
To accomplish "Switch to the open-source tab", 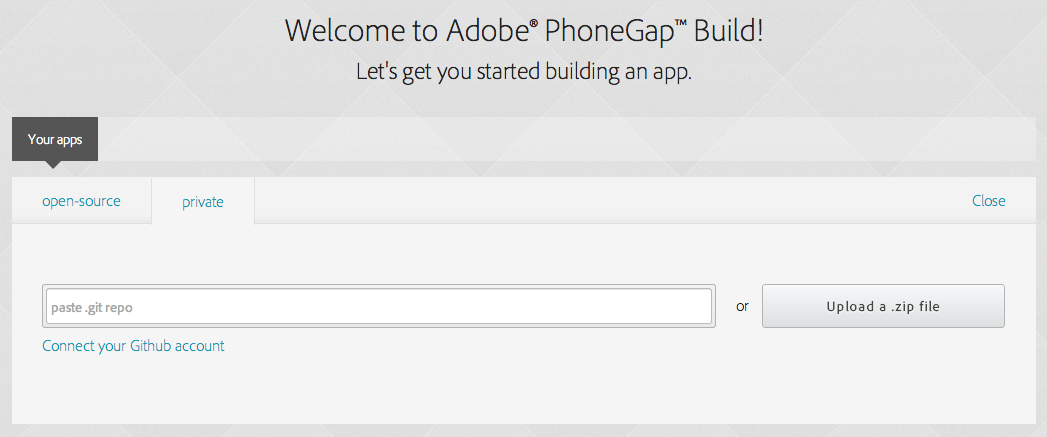I will click(81, 201).
